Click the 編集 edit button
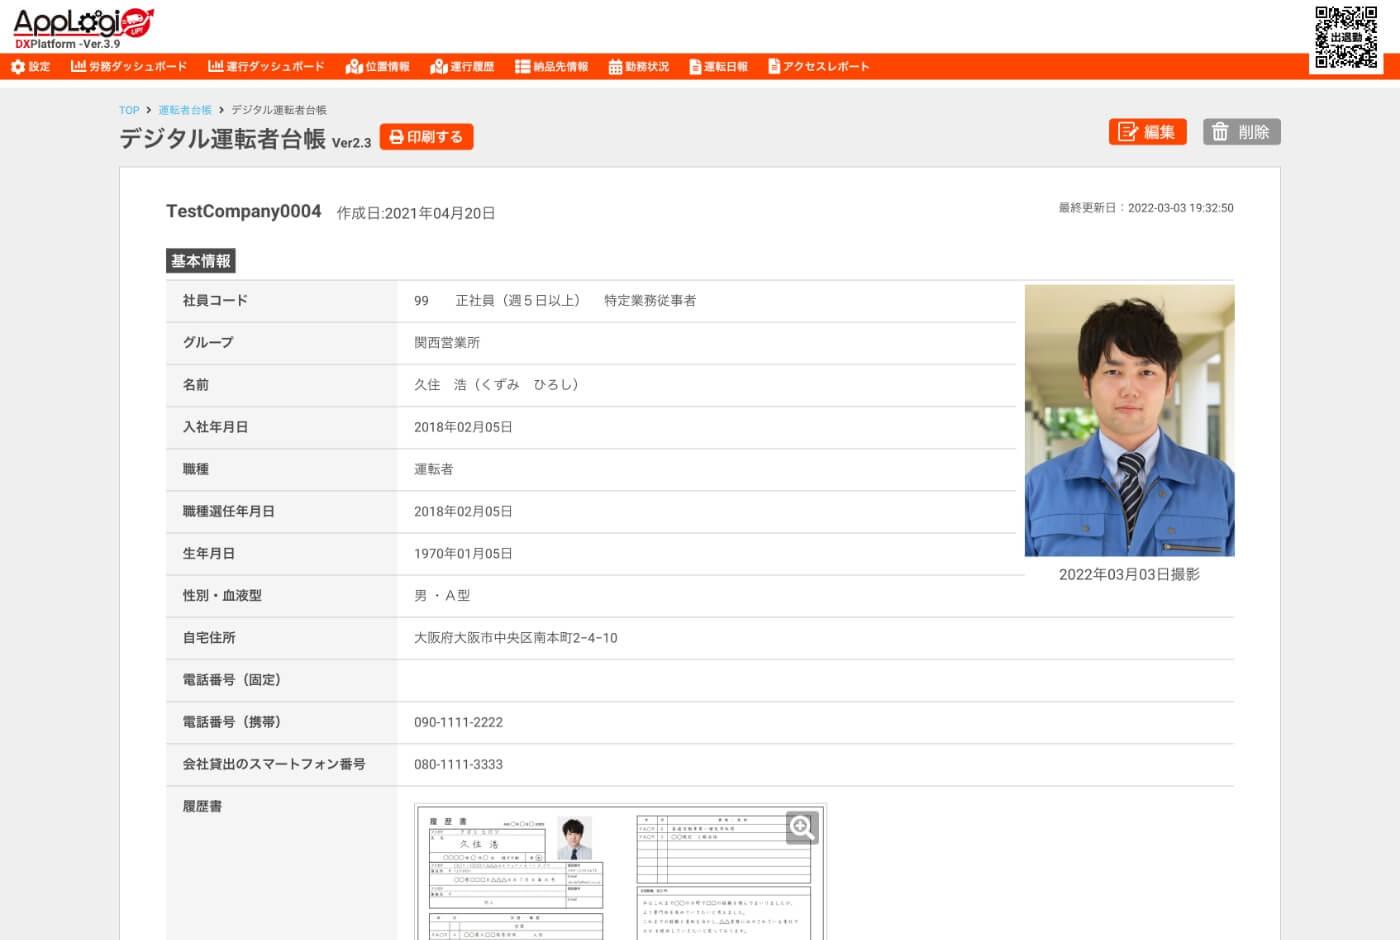 coord(1148,132)
